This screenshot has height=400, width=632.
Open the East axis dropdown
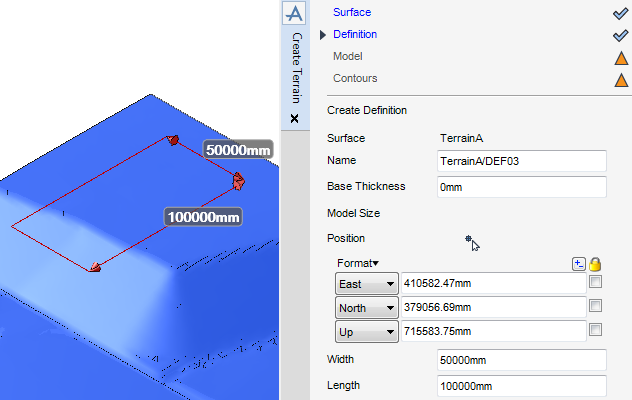[366, 284]
